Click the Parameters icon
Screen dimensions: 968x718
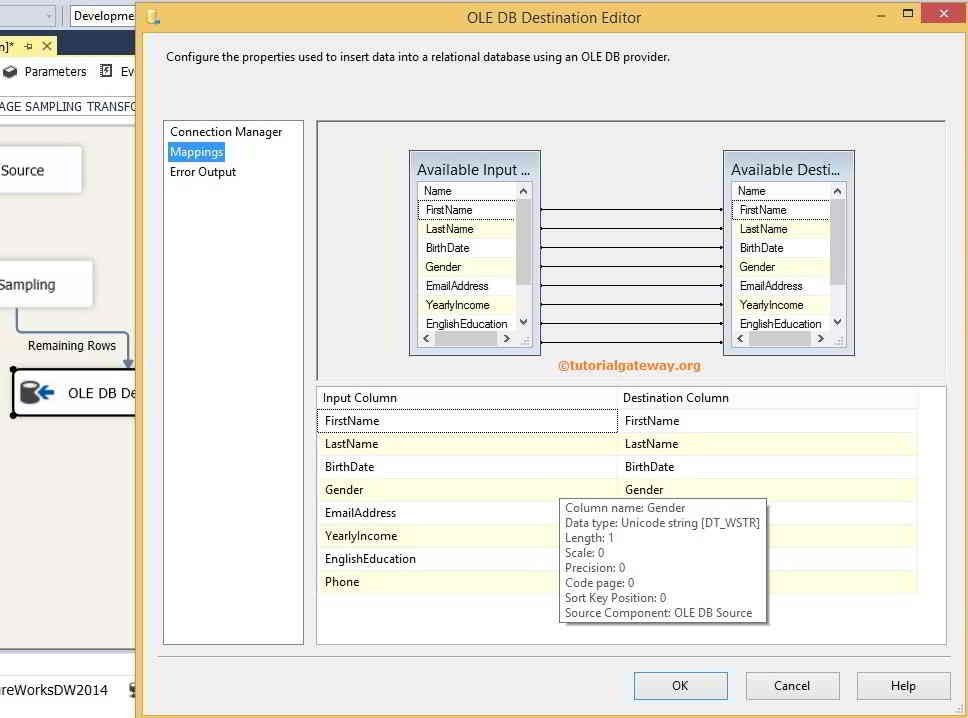pos(10,72)
